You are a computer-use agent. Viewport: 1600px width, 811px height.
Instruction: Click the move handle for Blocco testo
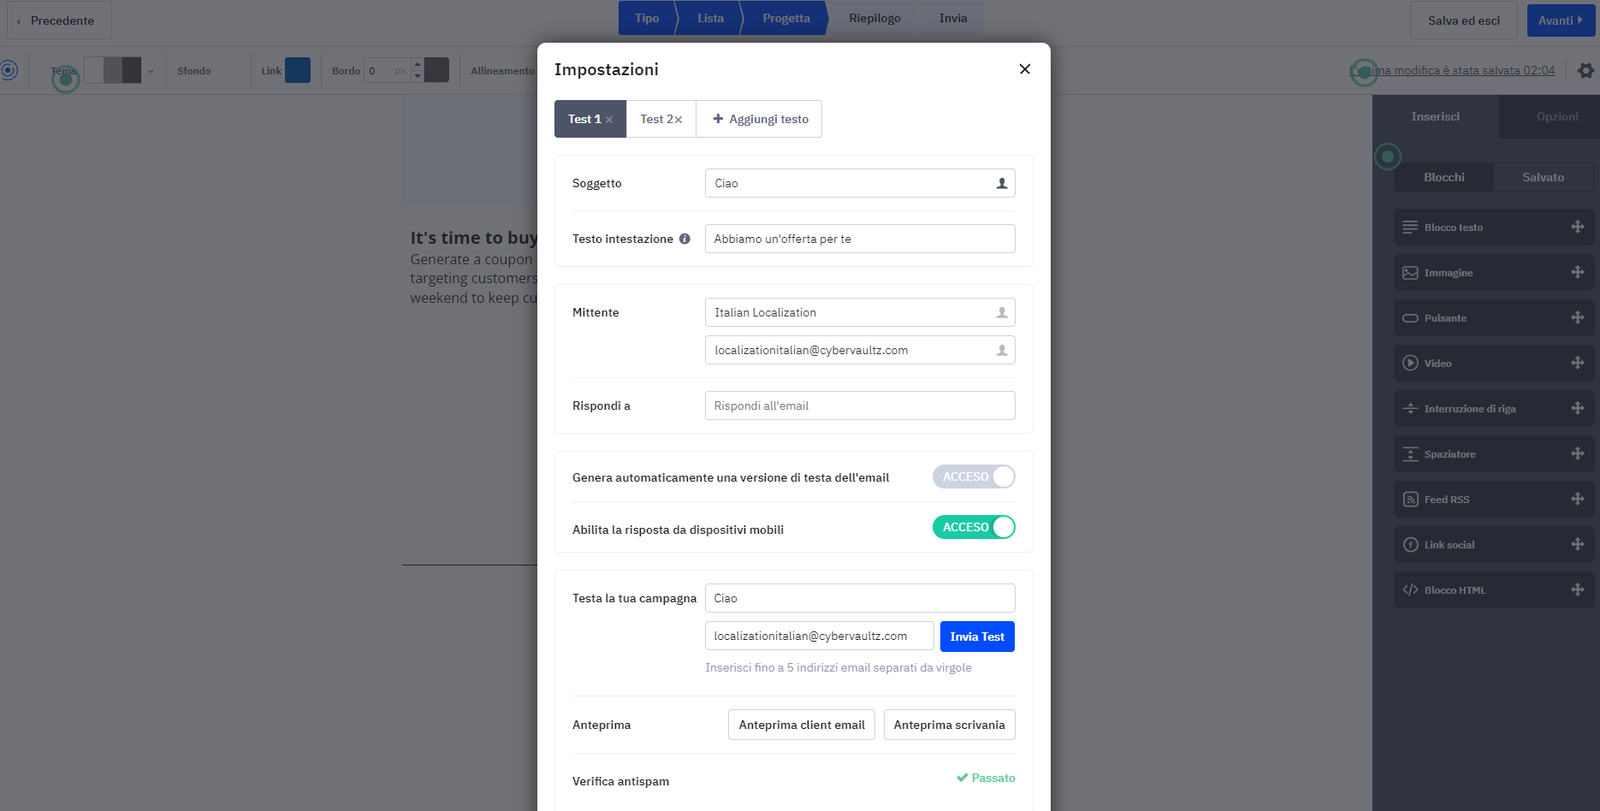click(1577, 227)
